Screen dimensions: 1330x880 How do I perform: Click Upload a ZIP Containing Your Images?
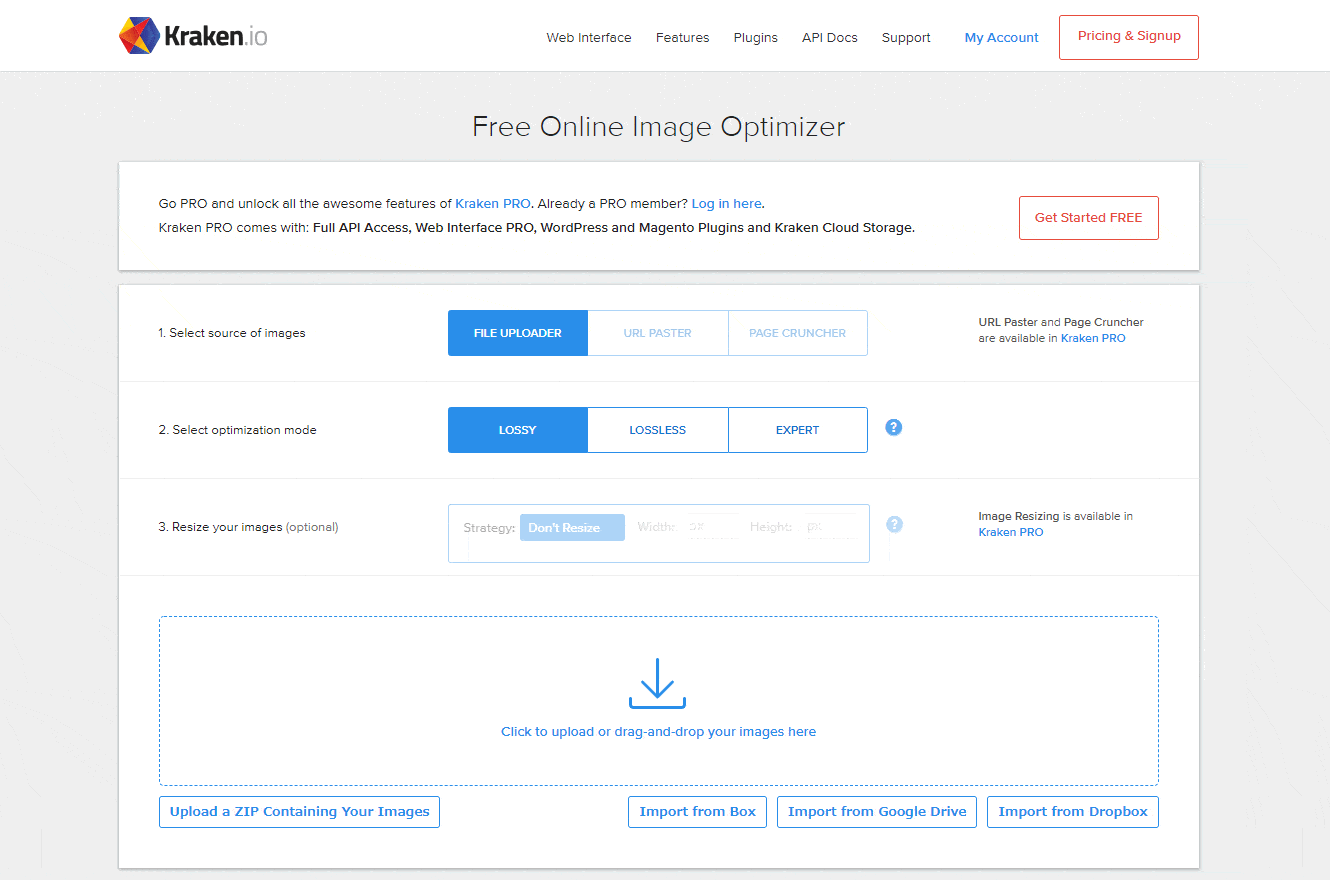click(x=299, y=812)
